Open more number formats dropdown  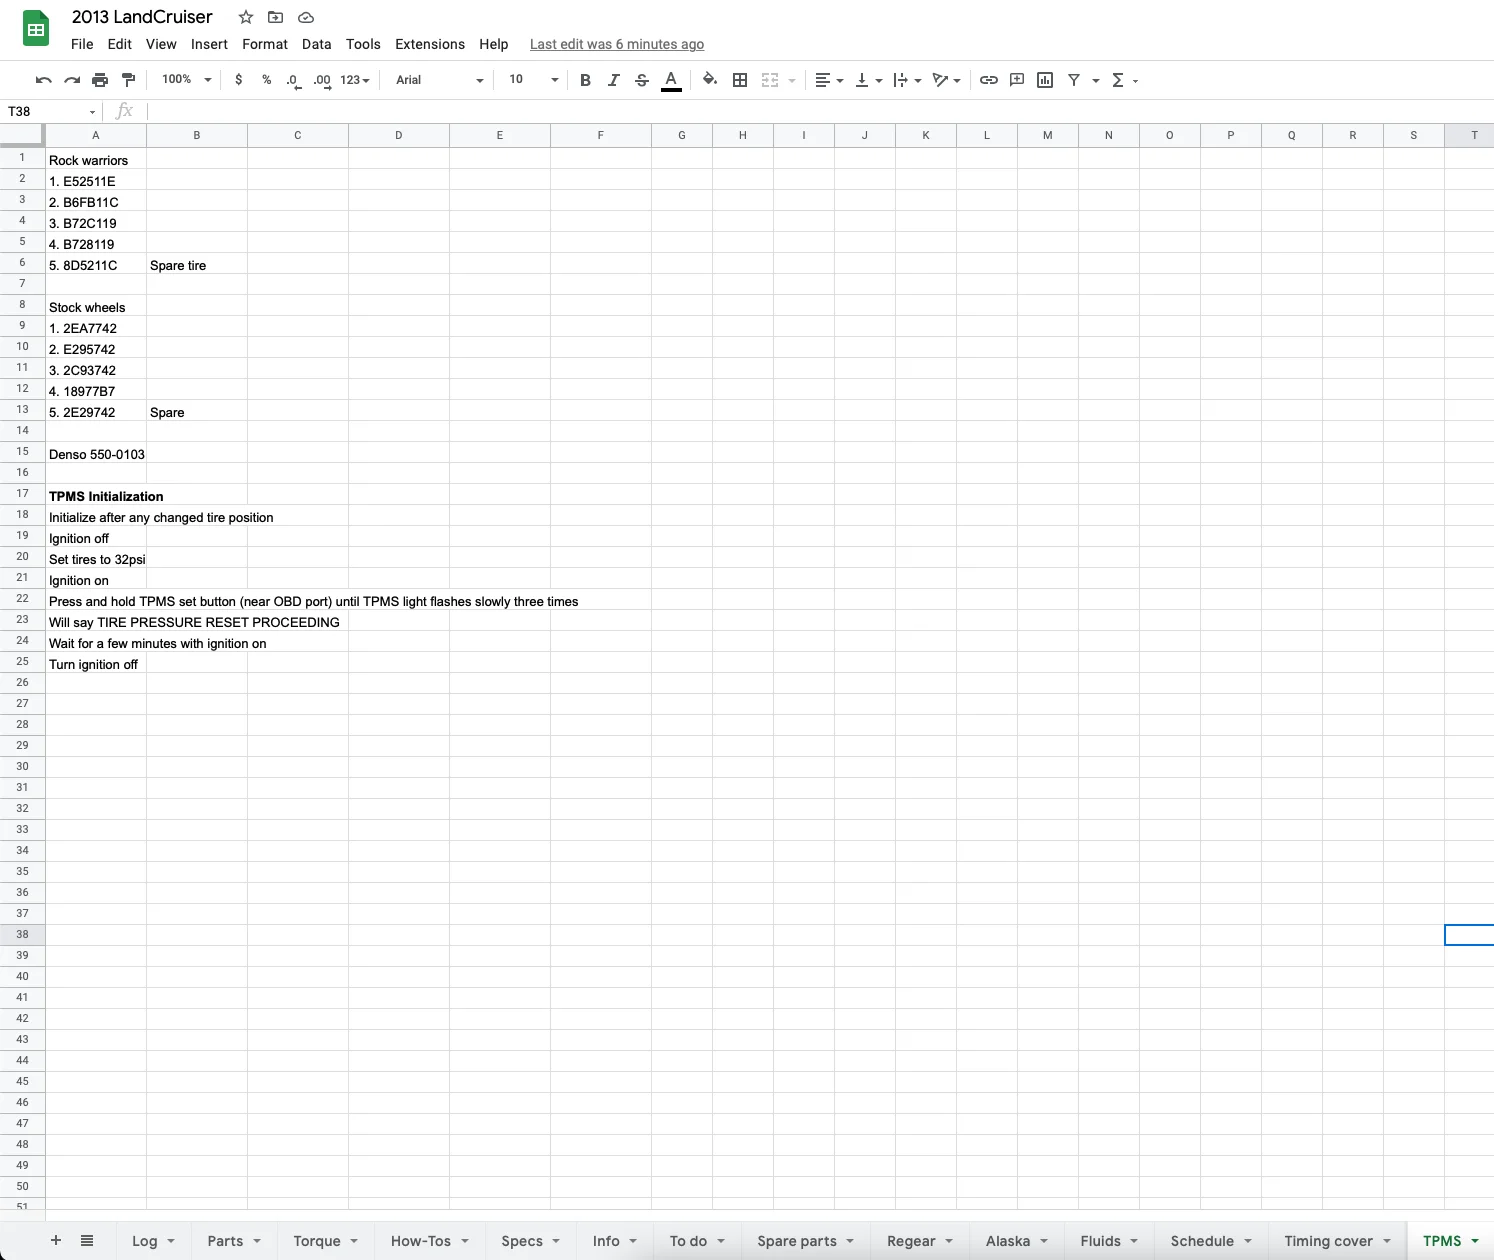pyautogui.click(x=355, y=80)
